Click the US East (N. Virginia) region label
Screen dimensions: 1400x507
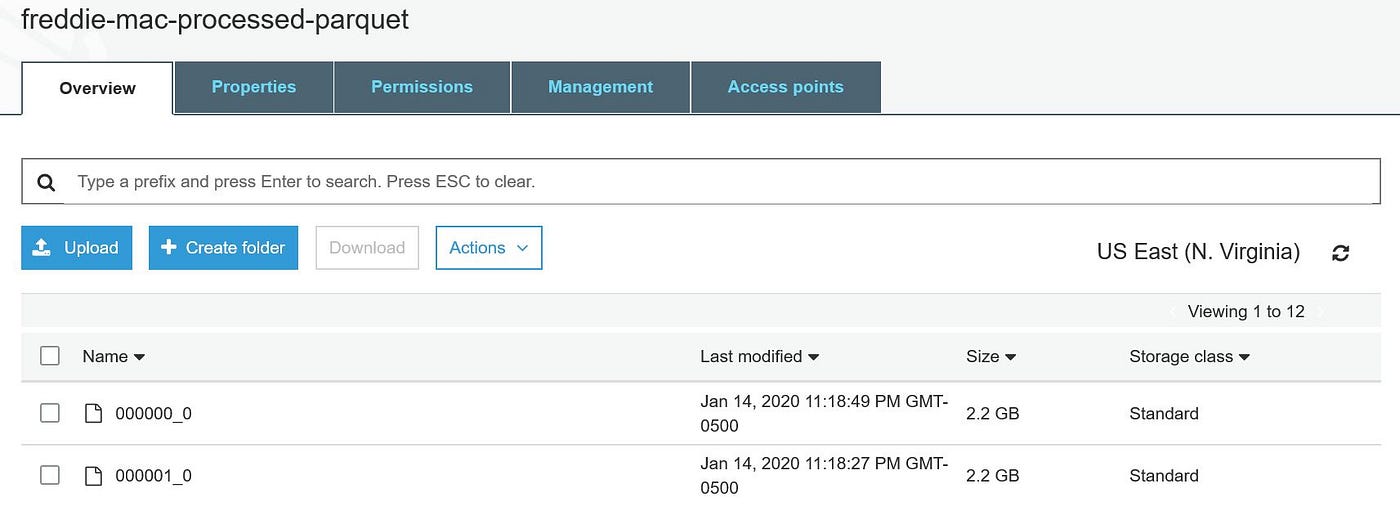tap(1198, 252)
